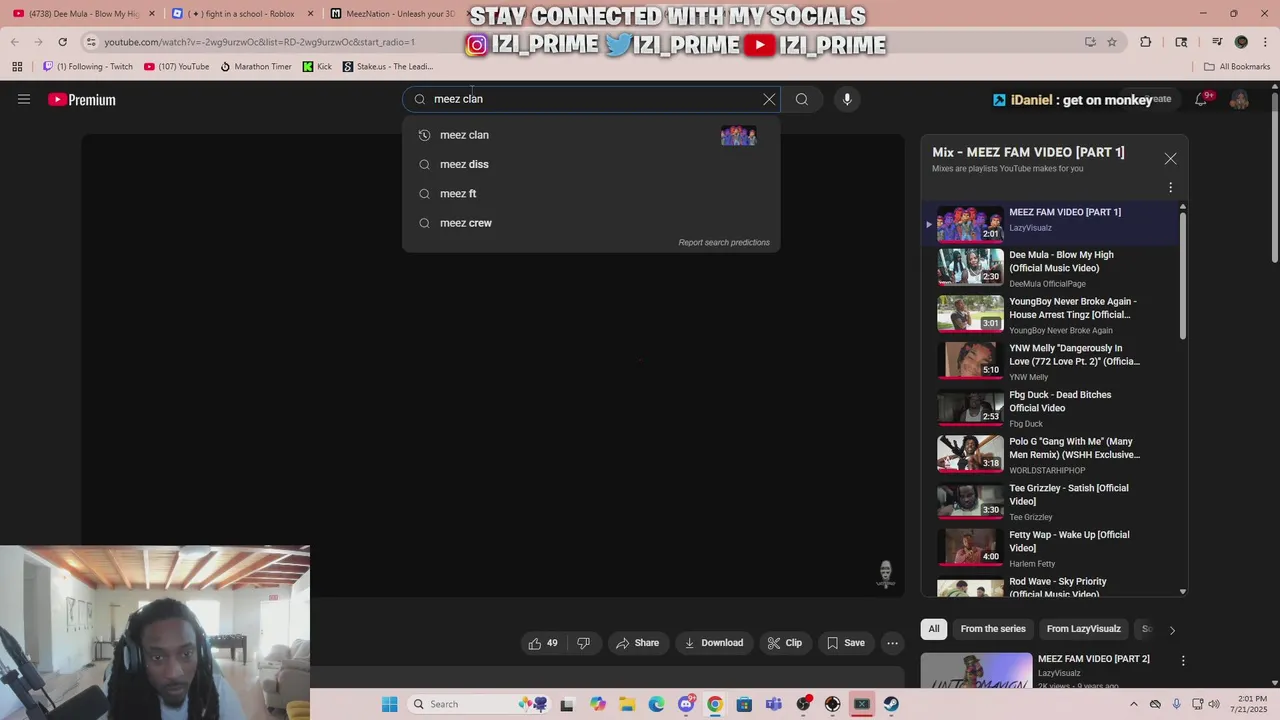Switch to the Roblox 'fight in a school' tab
Viewport: 1280px width, 720px height.
(x=240, y=14)
